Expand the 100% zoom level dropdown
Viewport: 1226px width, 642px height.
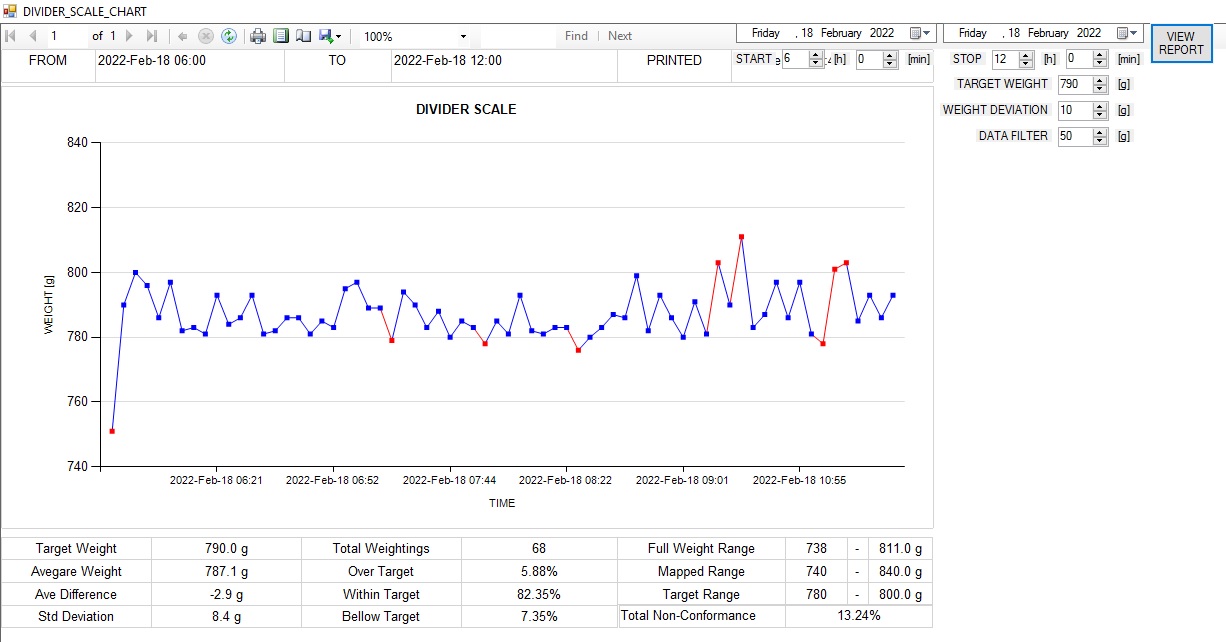coord(463,37)
